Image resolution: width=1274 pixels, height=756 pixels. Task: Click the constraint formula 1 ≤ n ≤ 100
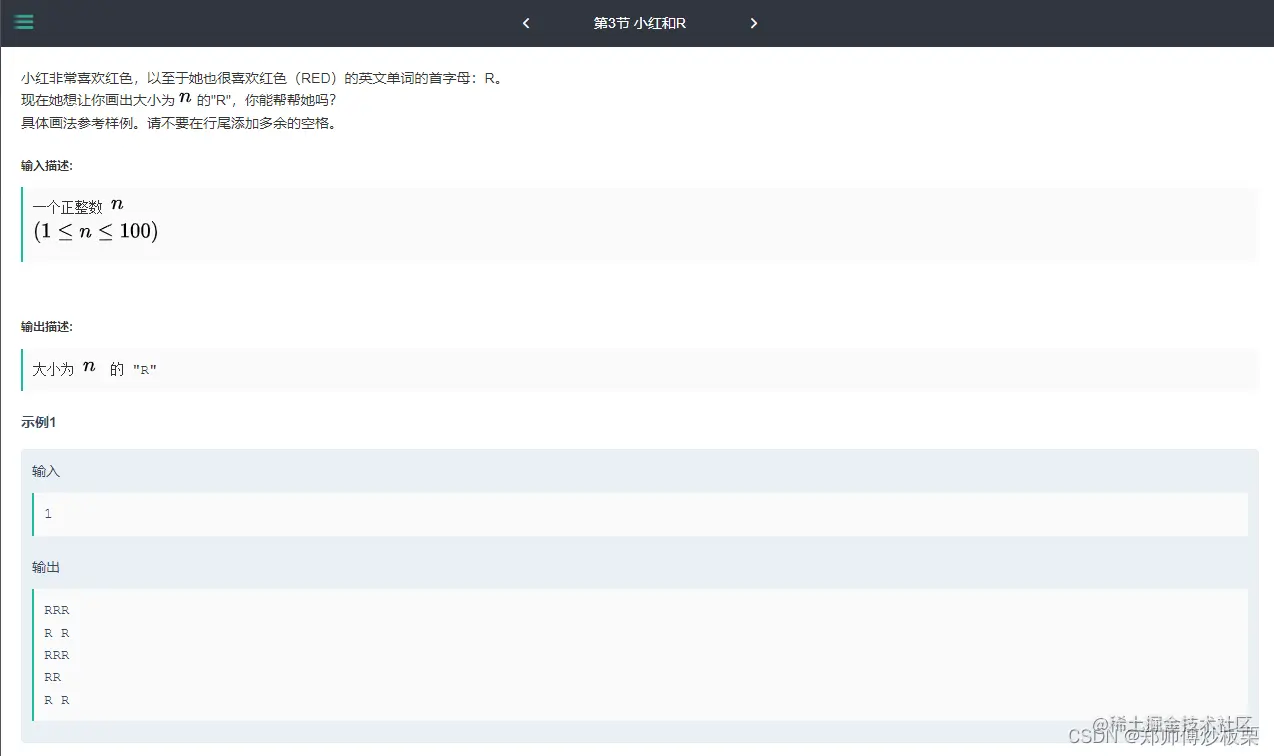(x=95, y=232)
